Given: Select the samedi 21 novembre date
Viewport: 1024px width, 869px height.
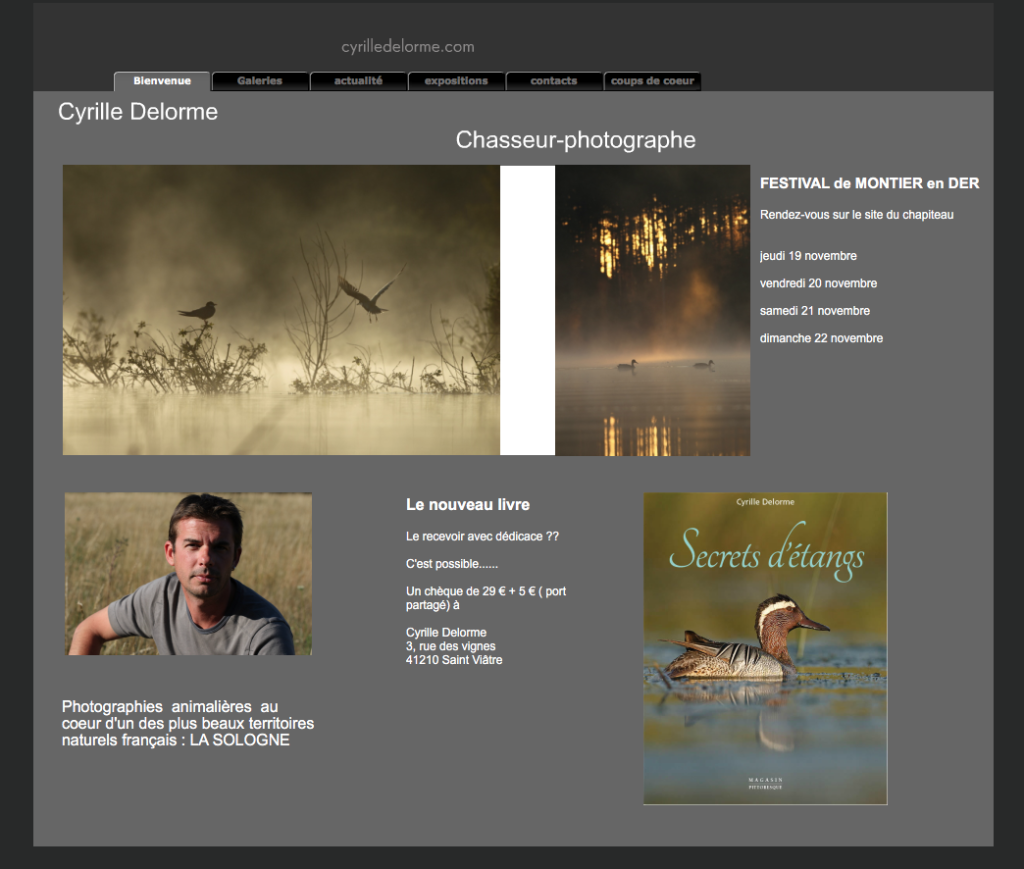Looking at the screenshot, I should (x=814, y=311).
